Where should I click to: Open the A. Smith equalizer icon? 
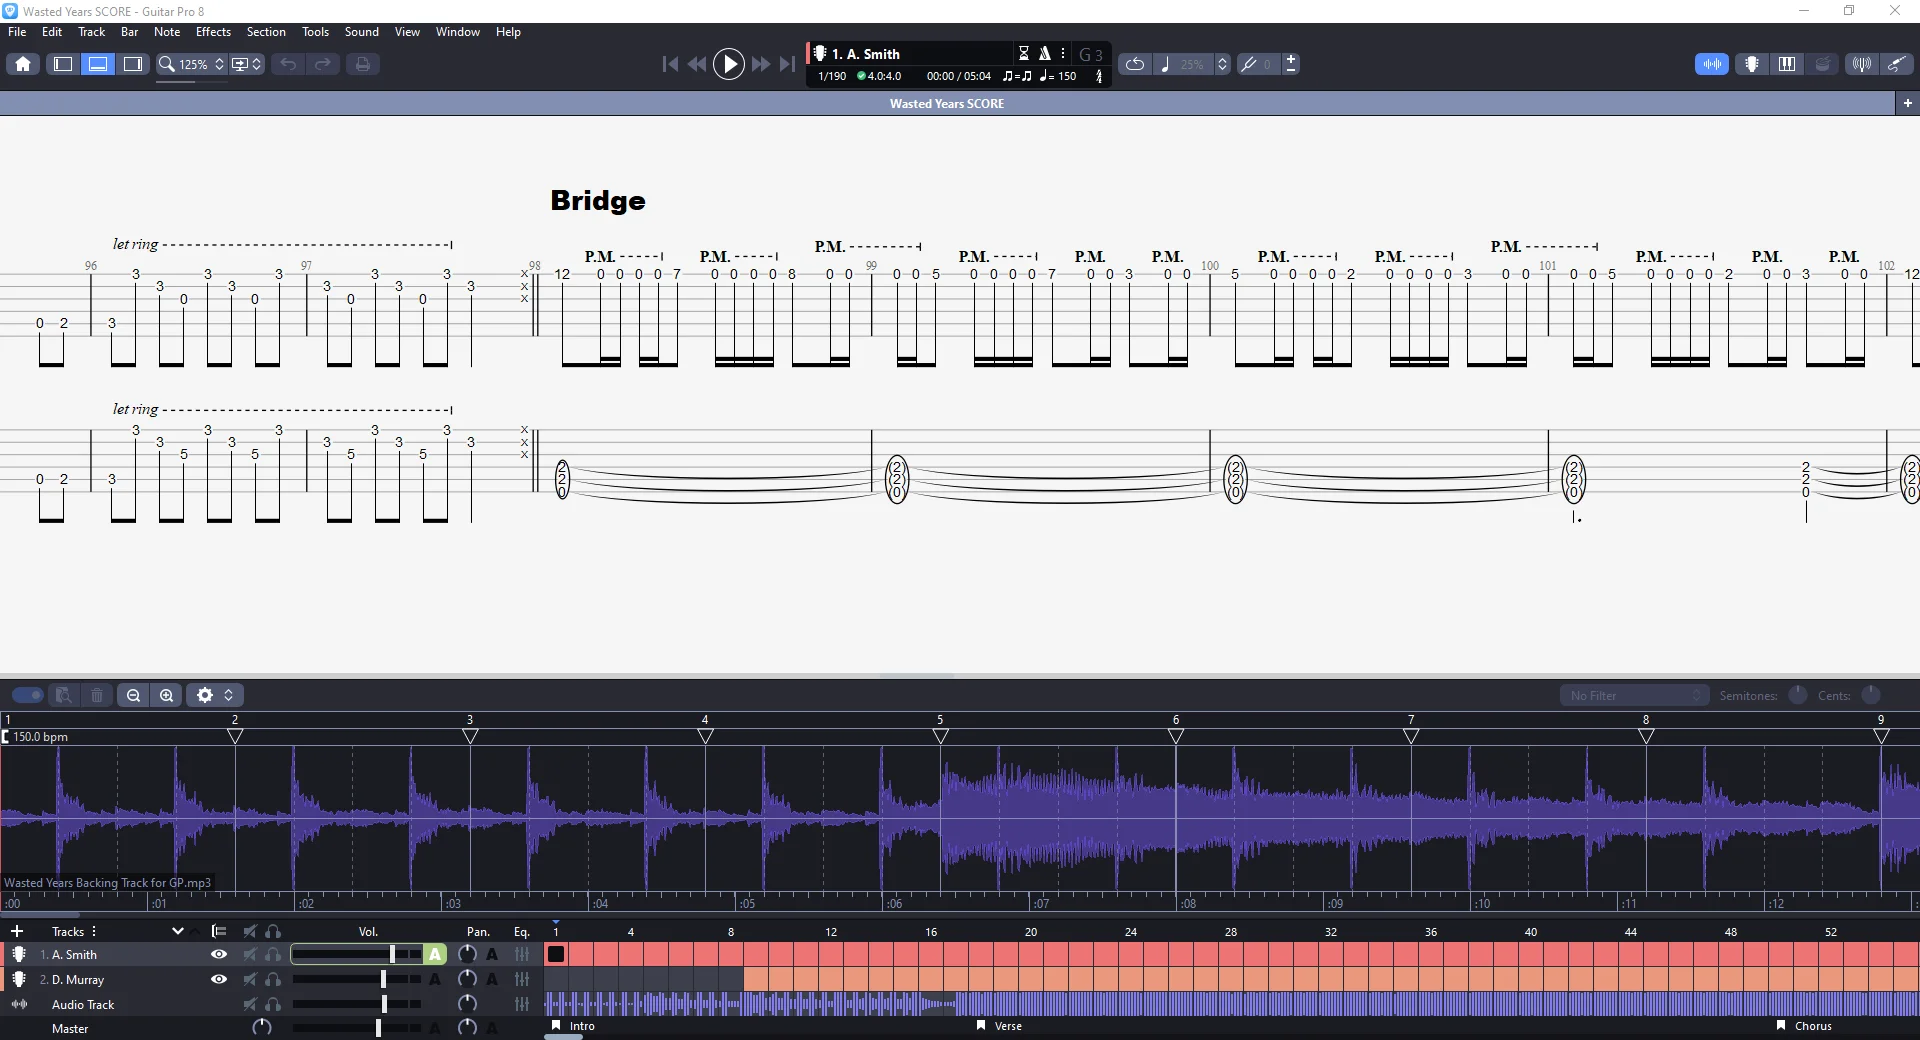[522, 955]
